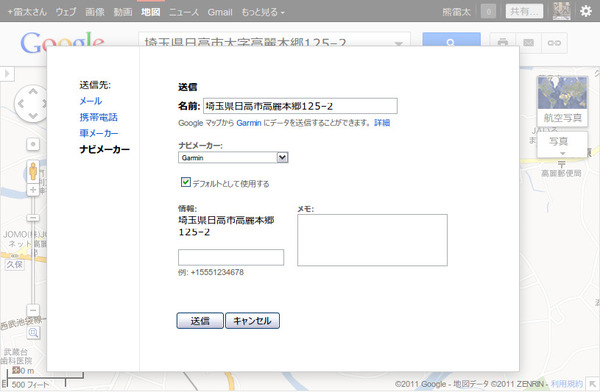
Task: Click the 熊雷太 account name
Action: click(456, 12)
